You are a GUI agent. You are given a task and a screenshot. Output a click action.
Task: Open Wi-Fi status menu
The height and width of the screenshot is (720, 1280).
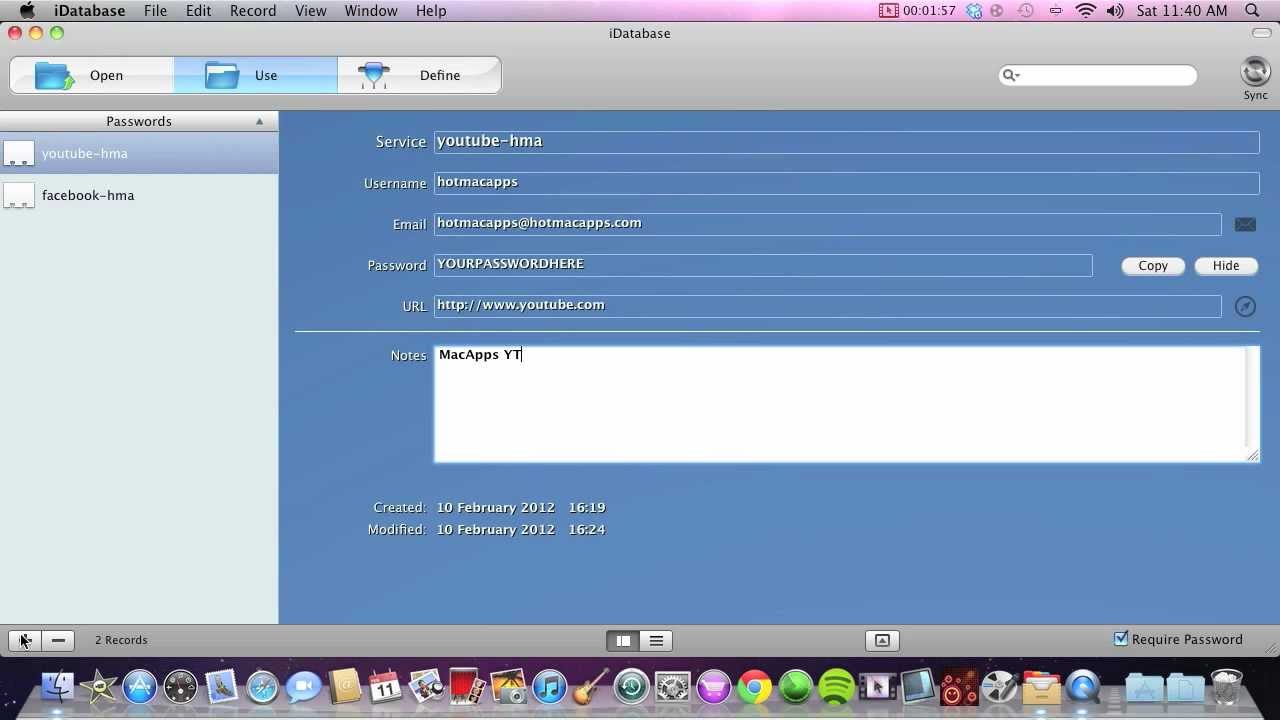point(1086,11)
